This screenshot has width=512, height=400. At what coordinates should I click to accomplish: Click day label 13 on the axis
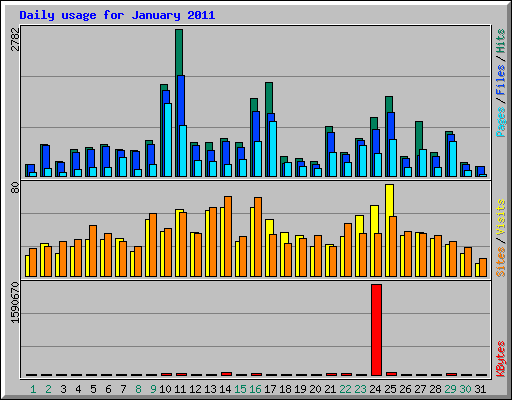click(210, 389)
